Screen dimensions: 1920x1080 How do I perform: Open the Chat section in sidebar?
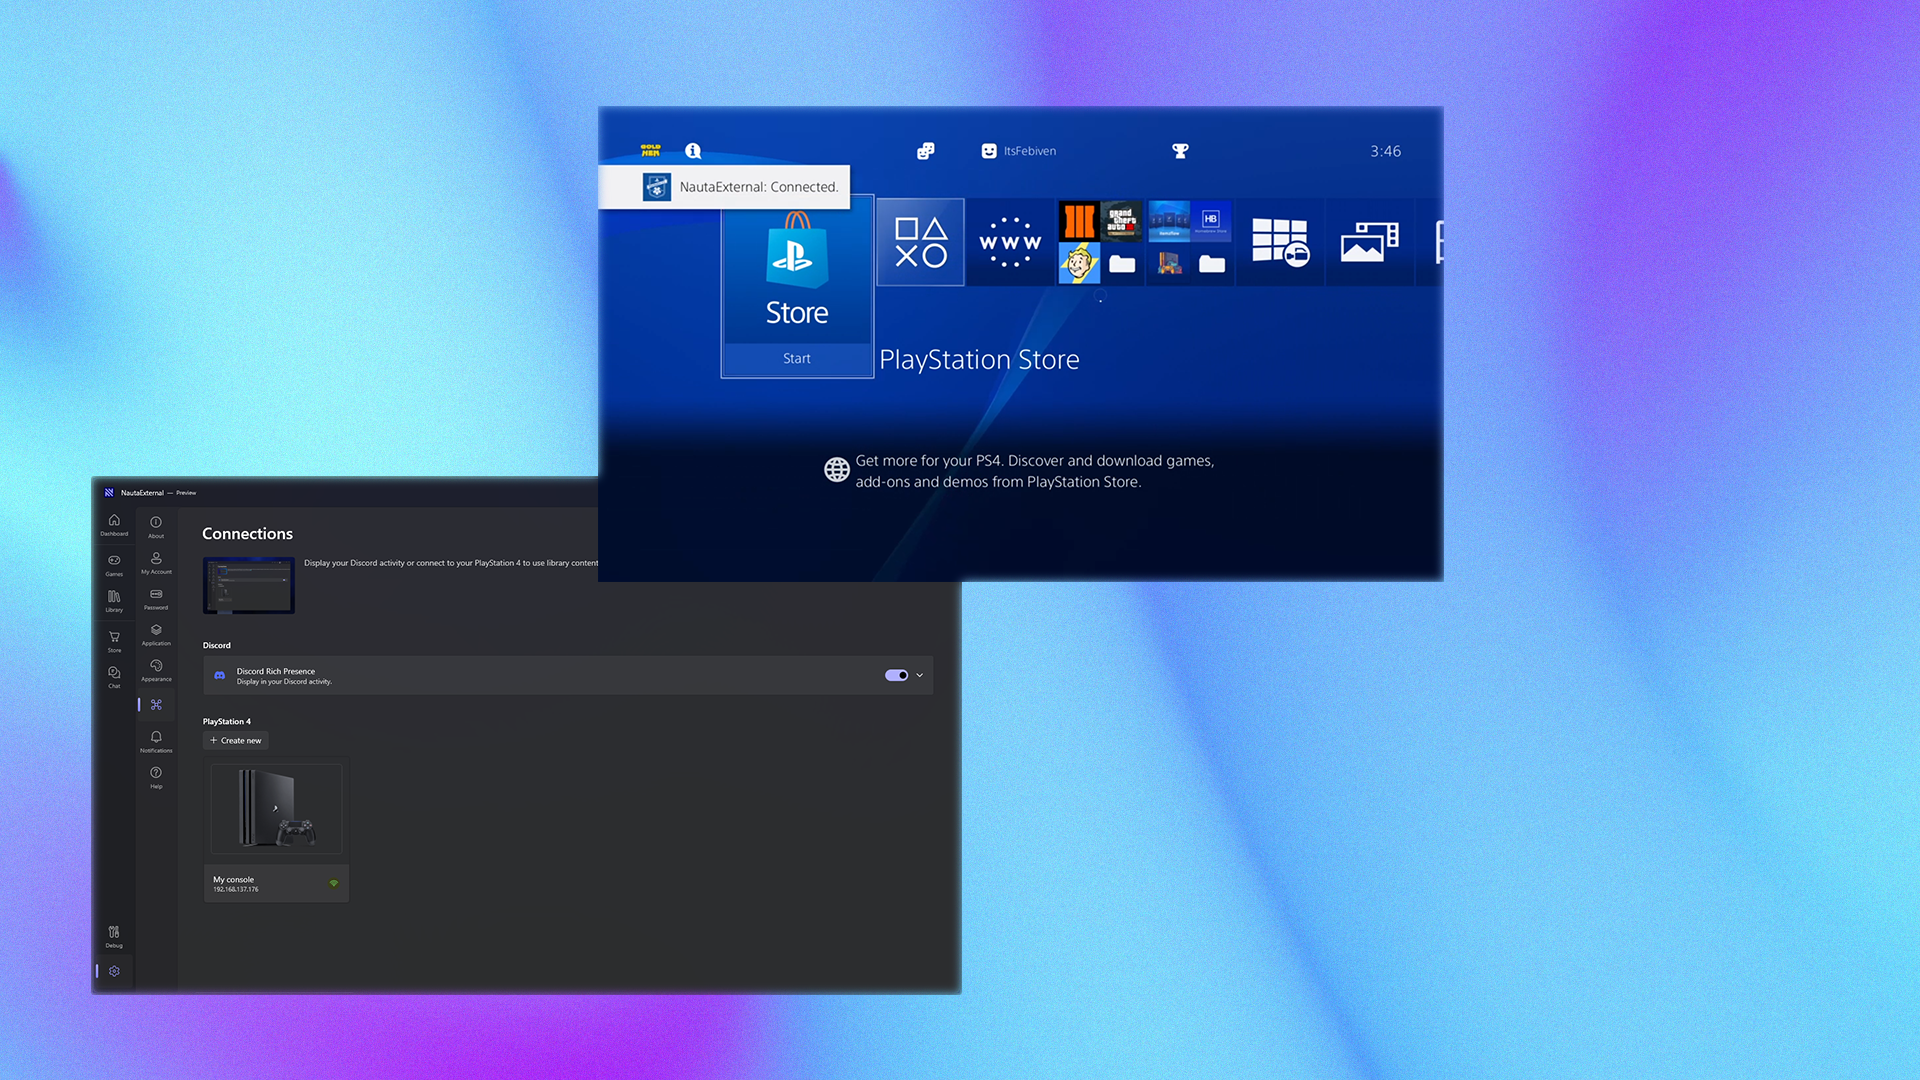(x=114, y=677)
